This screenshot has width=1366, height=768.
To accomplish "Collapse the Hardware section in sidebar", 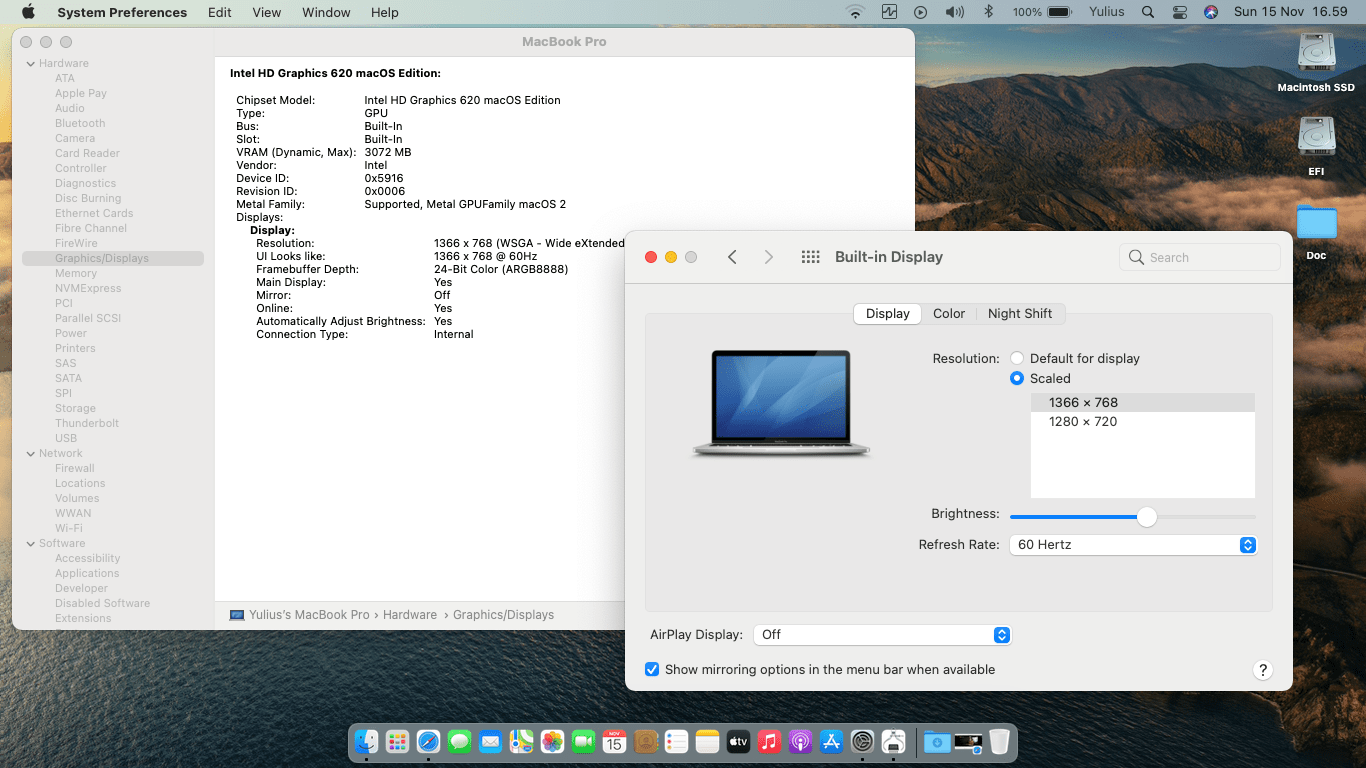I will point(30,63).
